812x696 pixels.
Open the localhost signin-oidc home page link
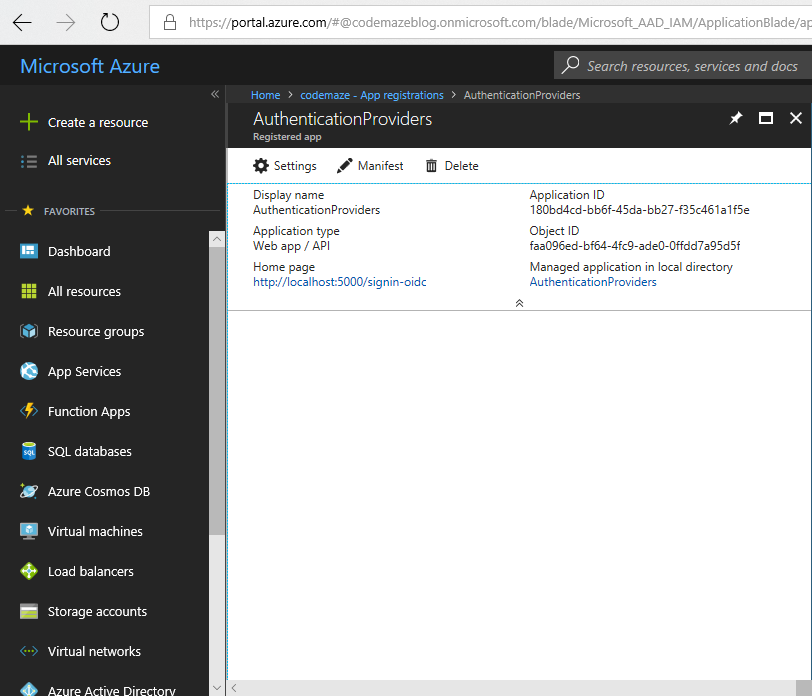pyautogui.click(x=340, y=282)
